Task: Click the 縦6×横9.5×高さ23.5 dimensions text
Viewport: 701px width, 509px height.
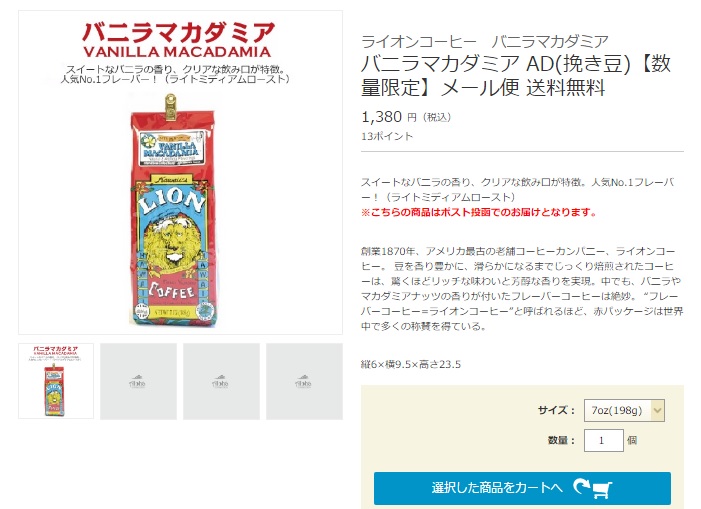Action: (x=410, y=364)
